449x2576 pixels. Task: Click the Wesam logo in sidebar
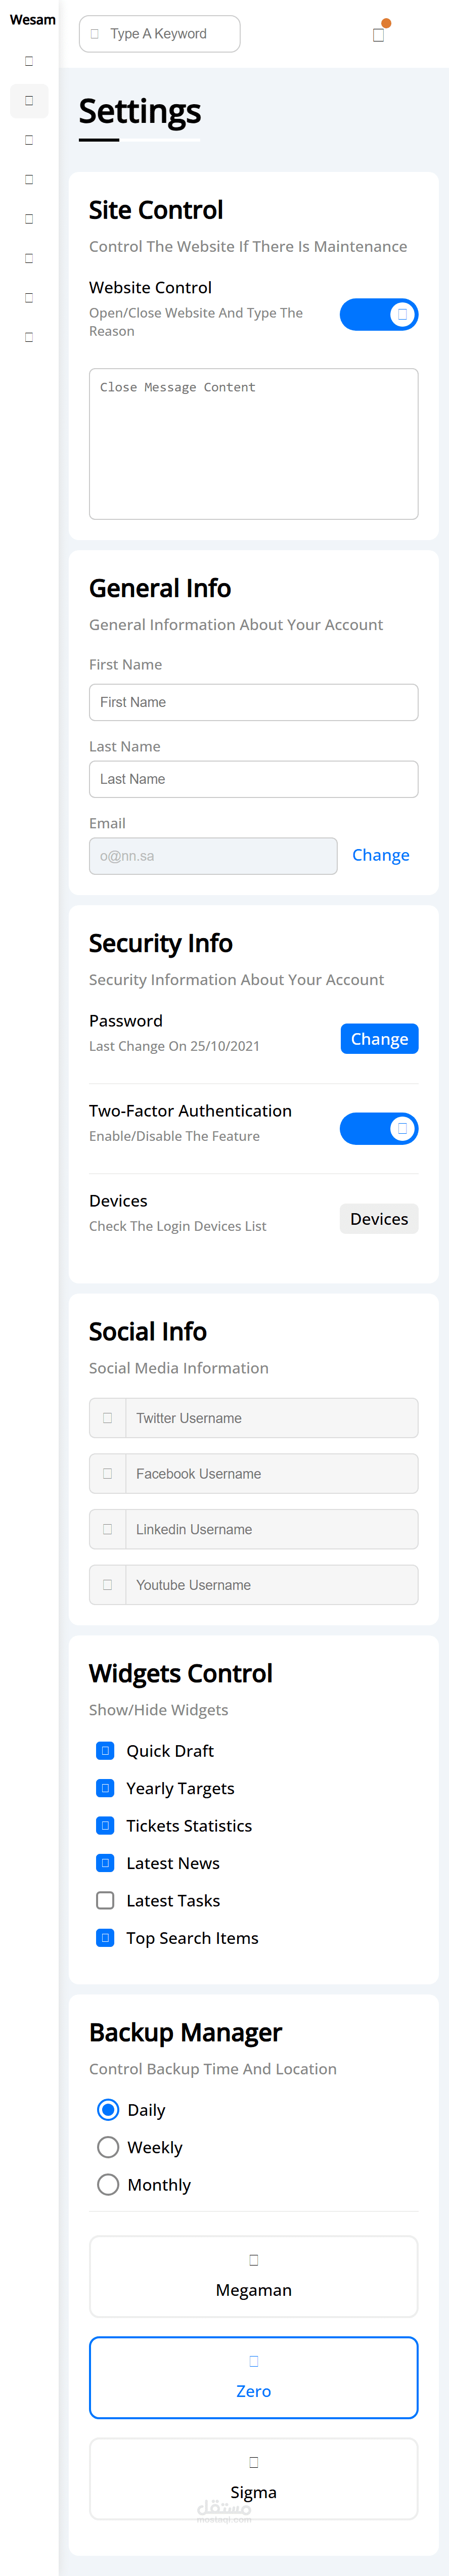(x=32, y=20)
